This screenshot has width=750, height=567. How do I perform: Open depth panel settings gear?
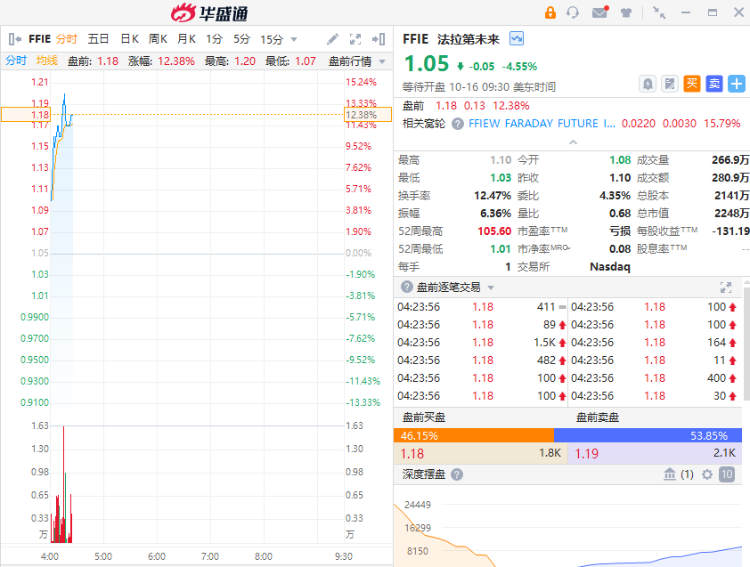click(x=707, y=475)
